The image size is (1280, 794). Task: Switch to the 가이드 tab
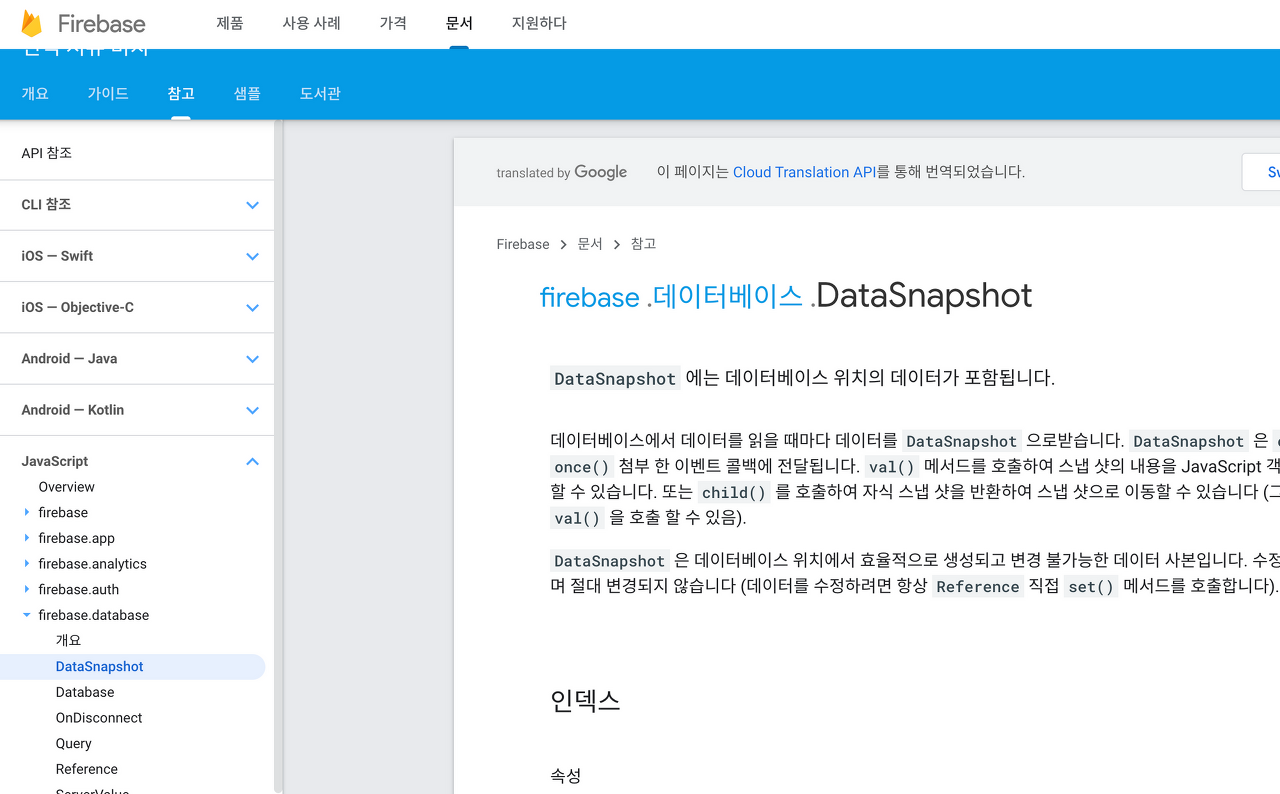(x=108, y=93)
